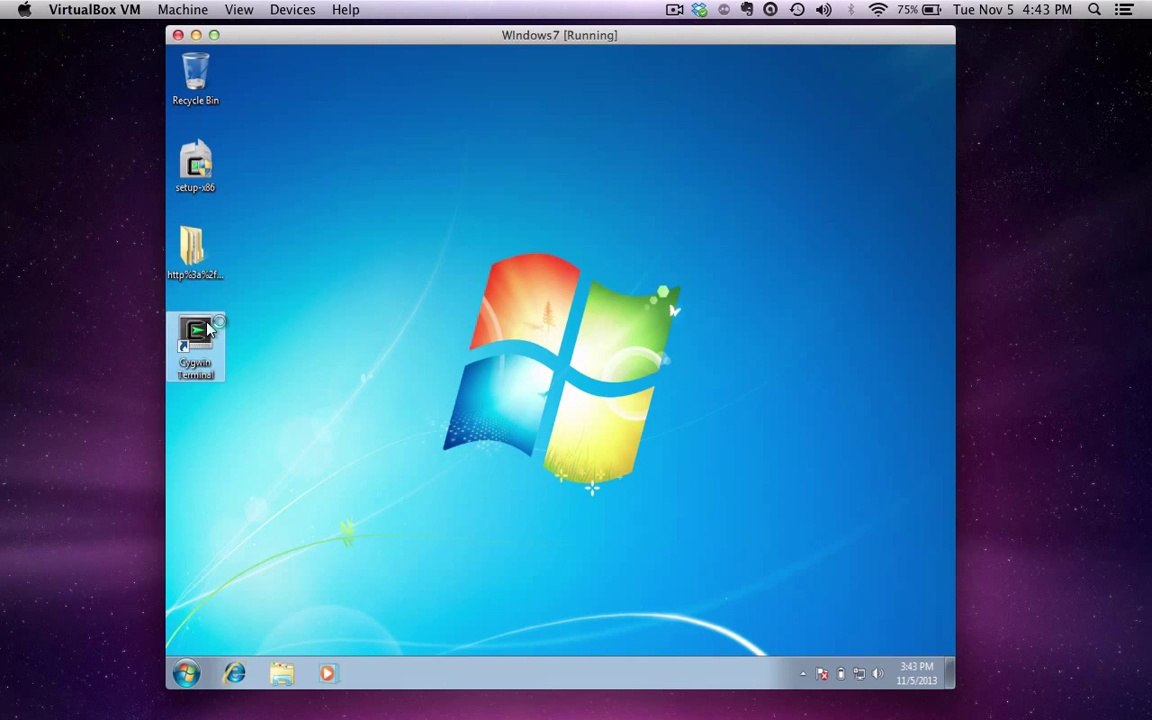Screen dimensions: 1152x720
Task: Open the Evernote elephant menu bar icon
Action: point(747,10)
